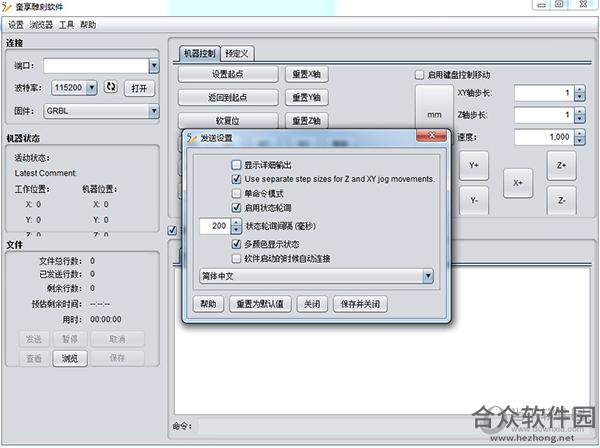This screenshot has height=448, width=600.
Task: Decrease Z轴步长 with down stepper arrow
Action: point(580,119)
